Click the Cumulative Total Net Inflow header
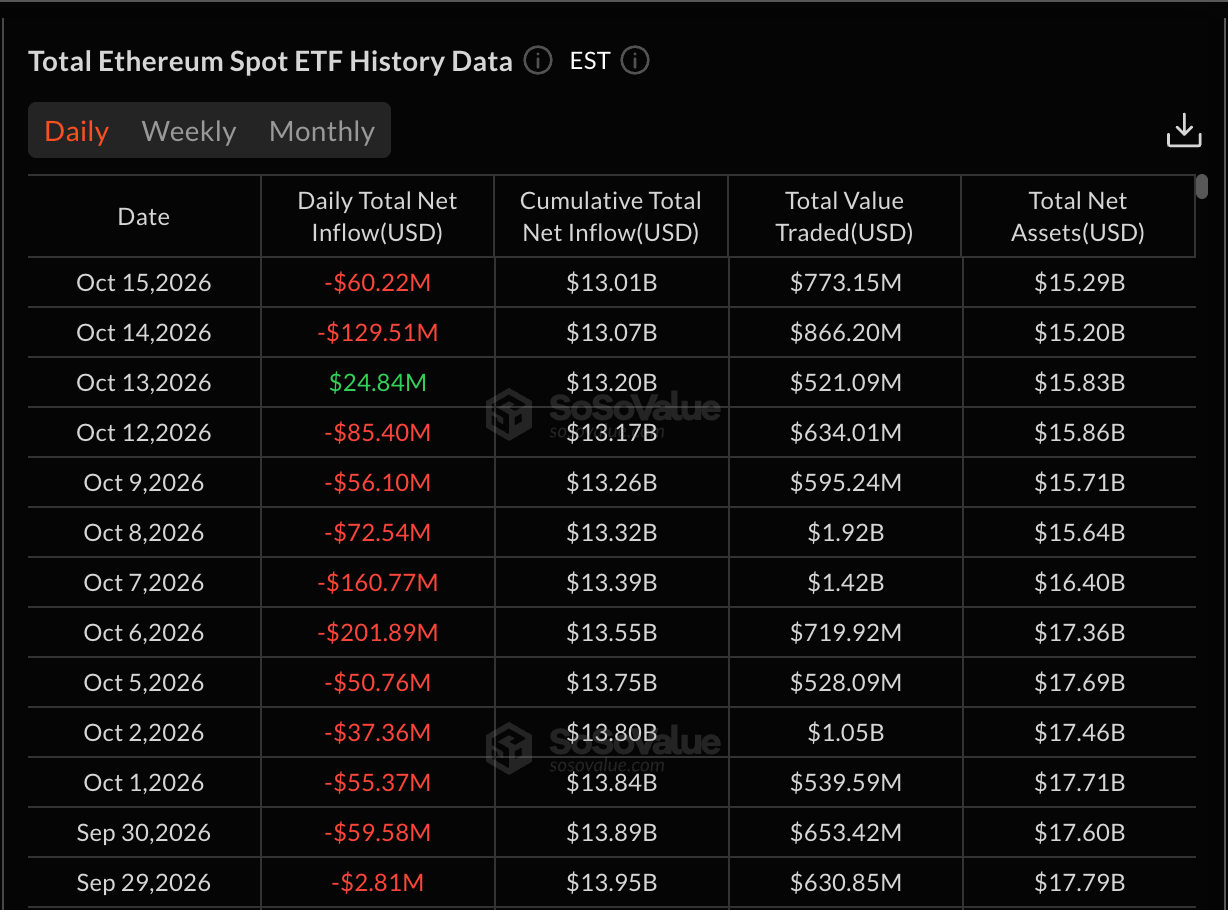 [611, 217]
